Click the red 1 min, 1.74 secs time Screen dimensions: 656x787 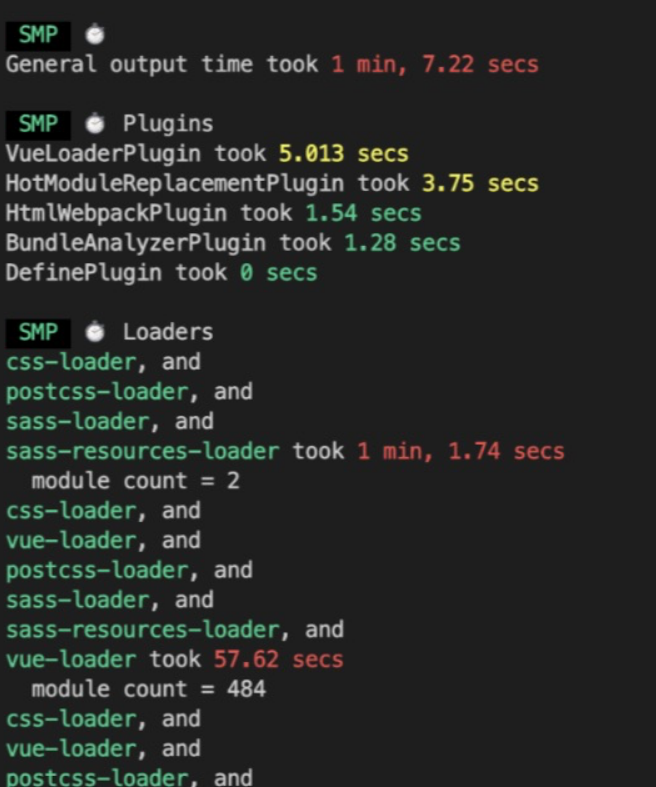460,451
